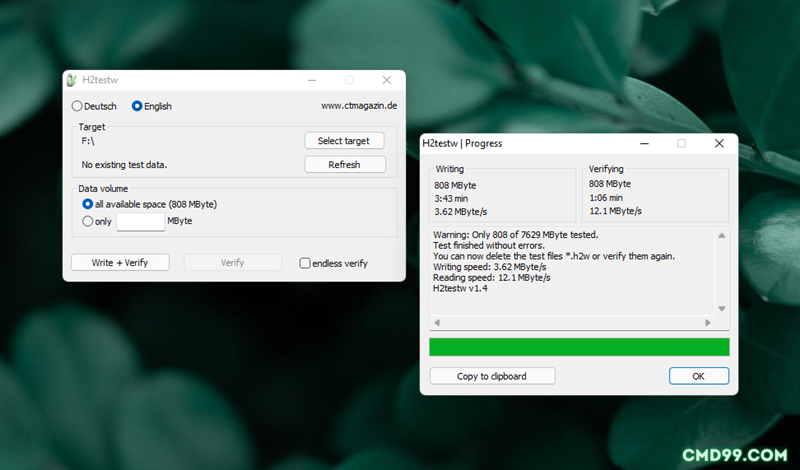Viewport: 800px width, 470px height.
Task: Click the log scroll right arrow
Action: [708, 323]
